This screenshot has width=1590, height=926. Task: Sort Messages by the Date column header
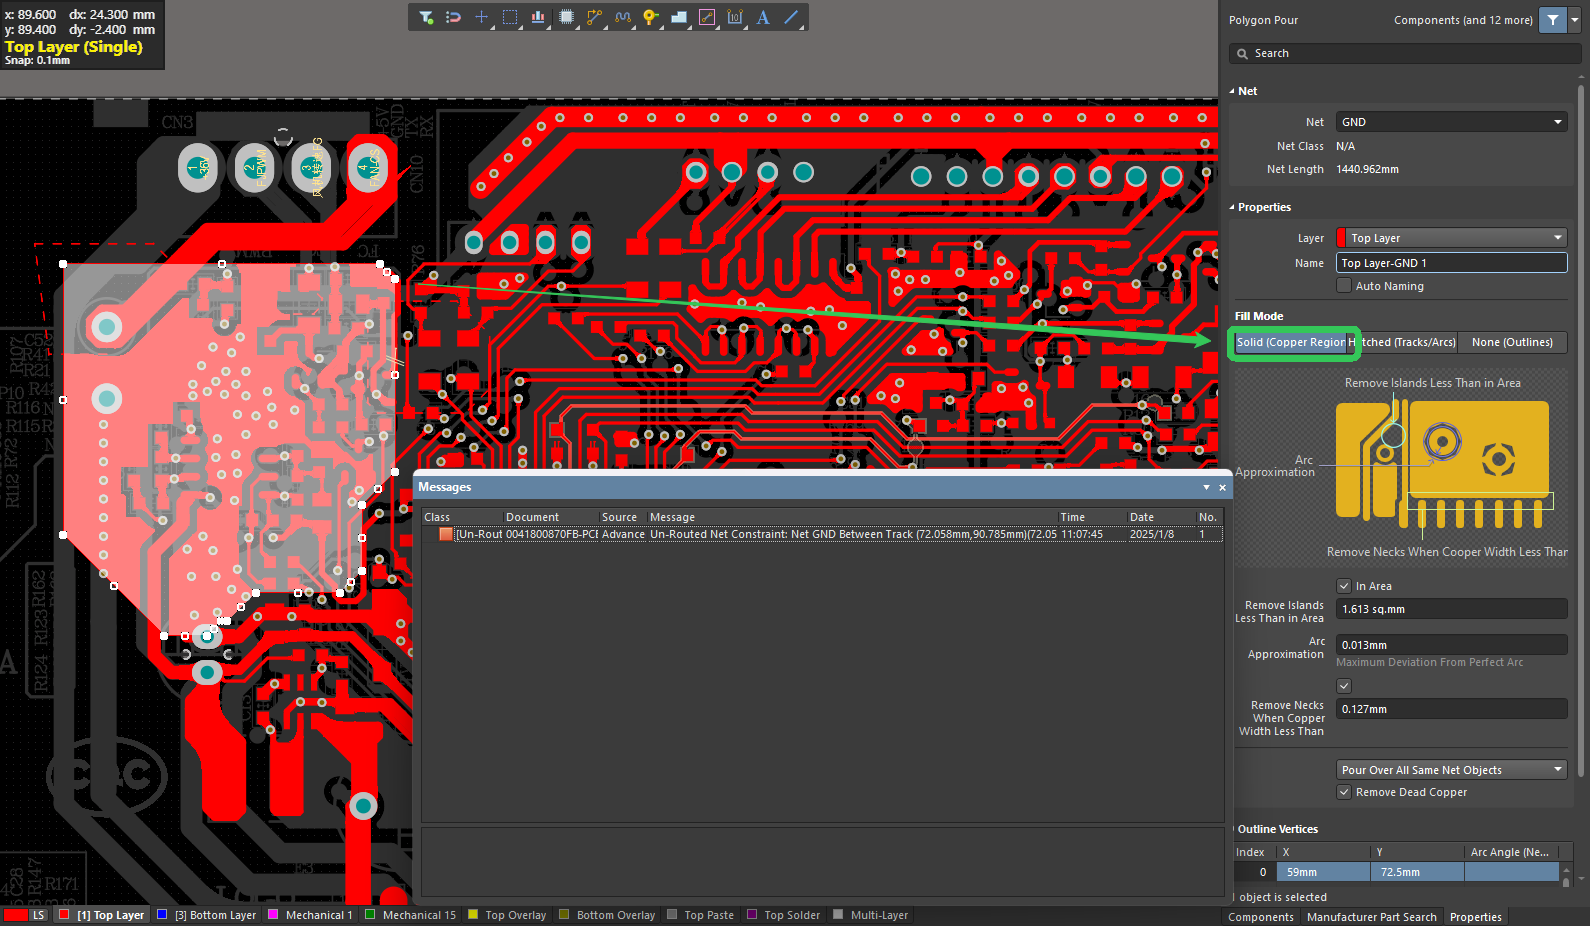pos(1160,517)
